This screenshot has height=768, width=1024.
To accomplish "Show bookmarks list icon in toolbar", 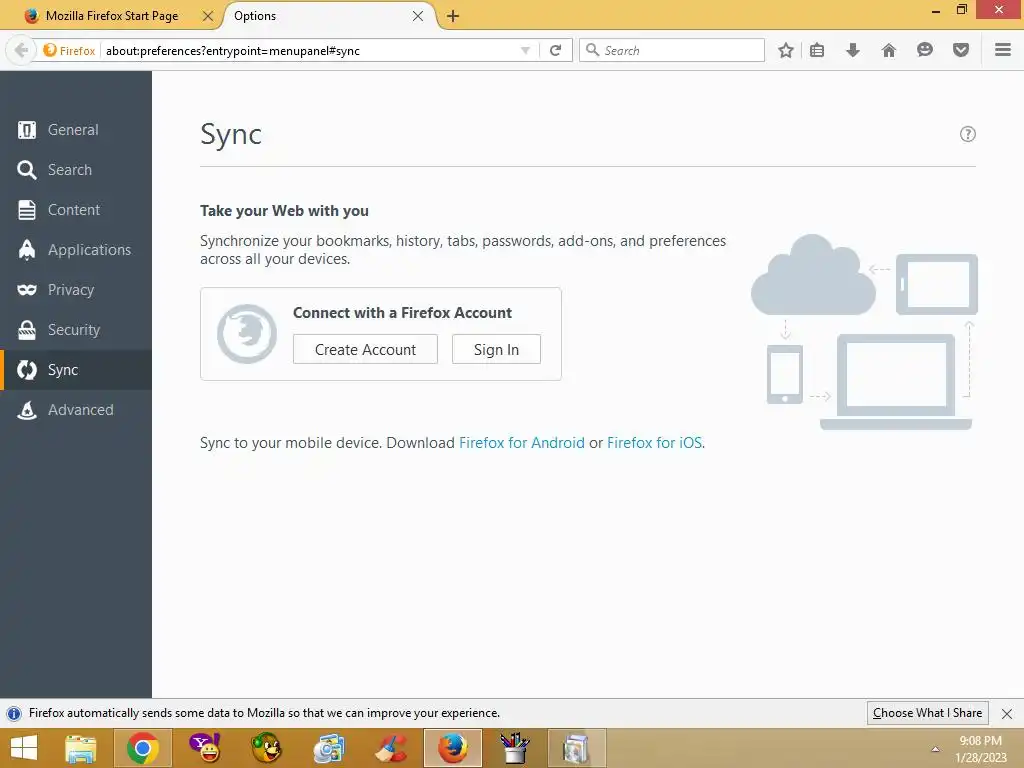I will pyautogui.click(x=817, y=50).
